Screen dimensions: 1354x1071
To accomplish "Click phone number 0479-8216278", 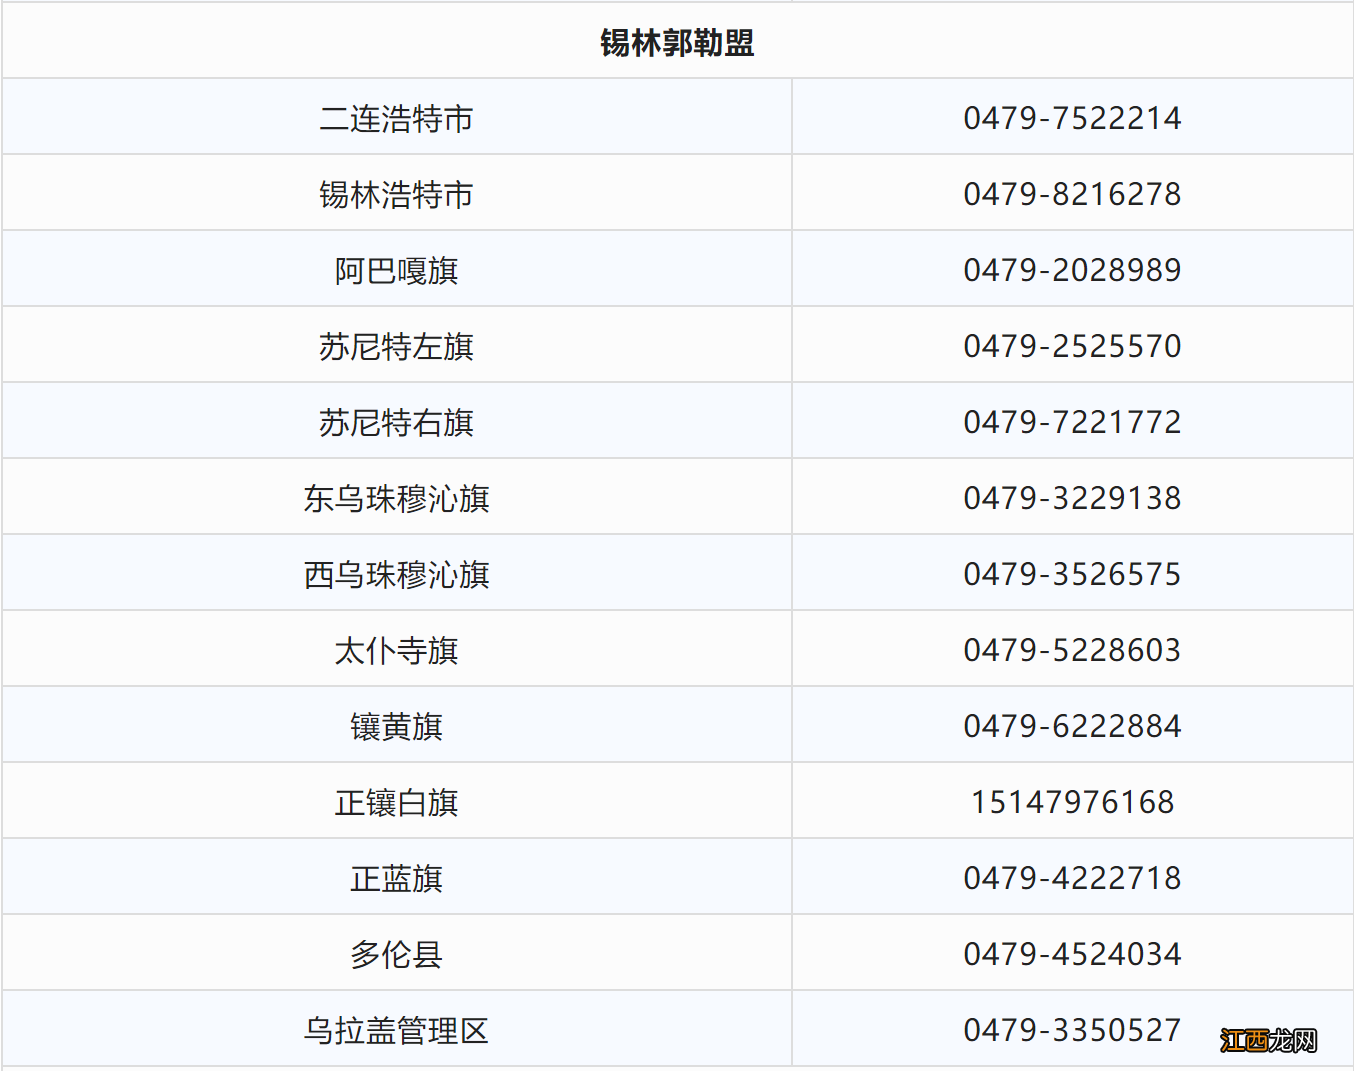I will (1073, 194).
